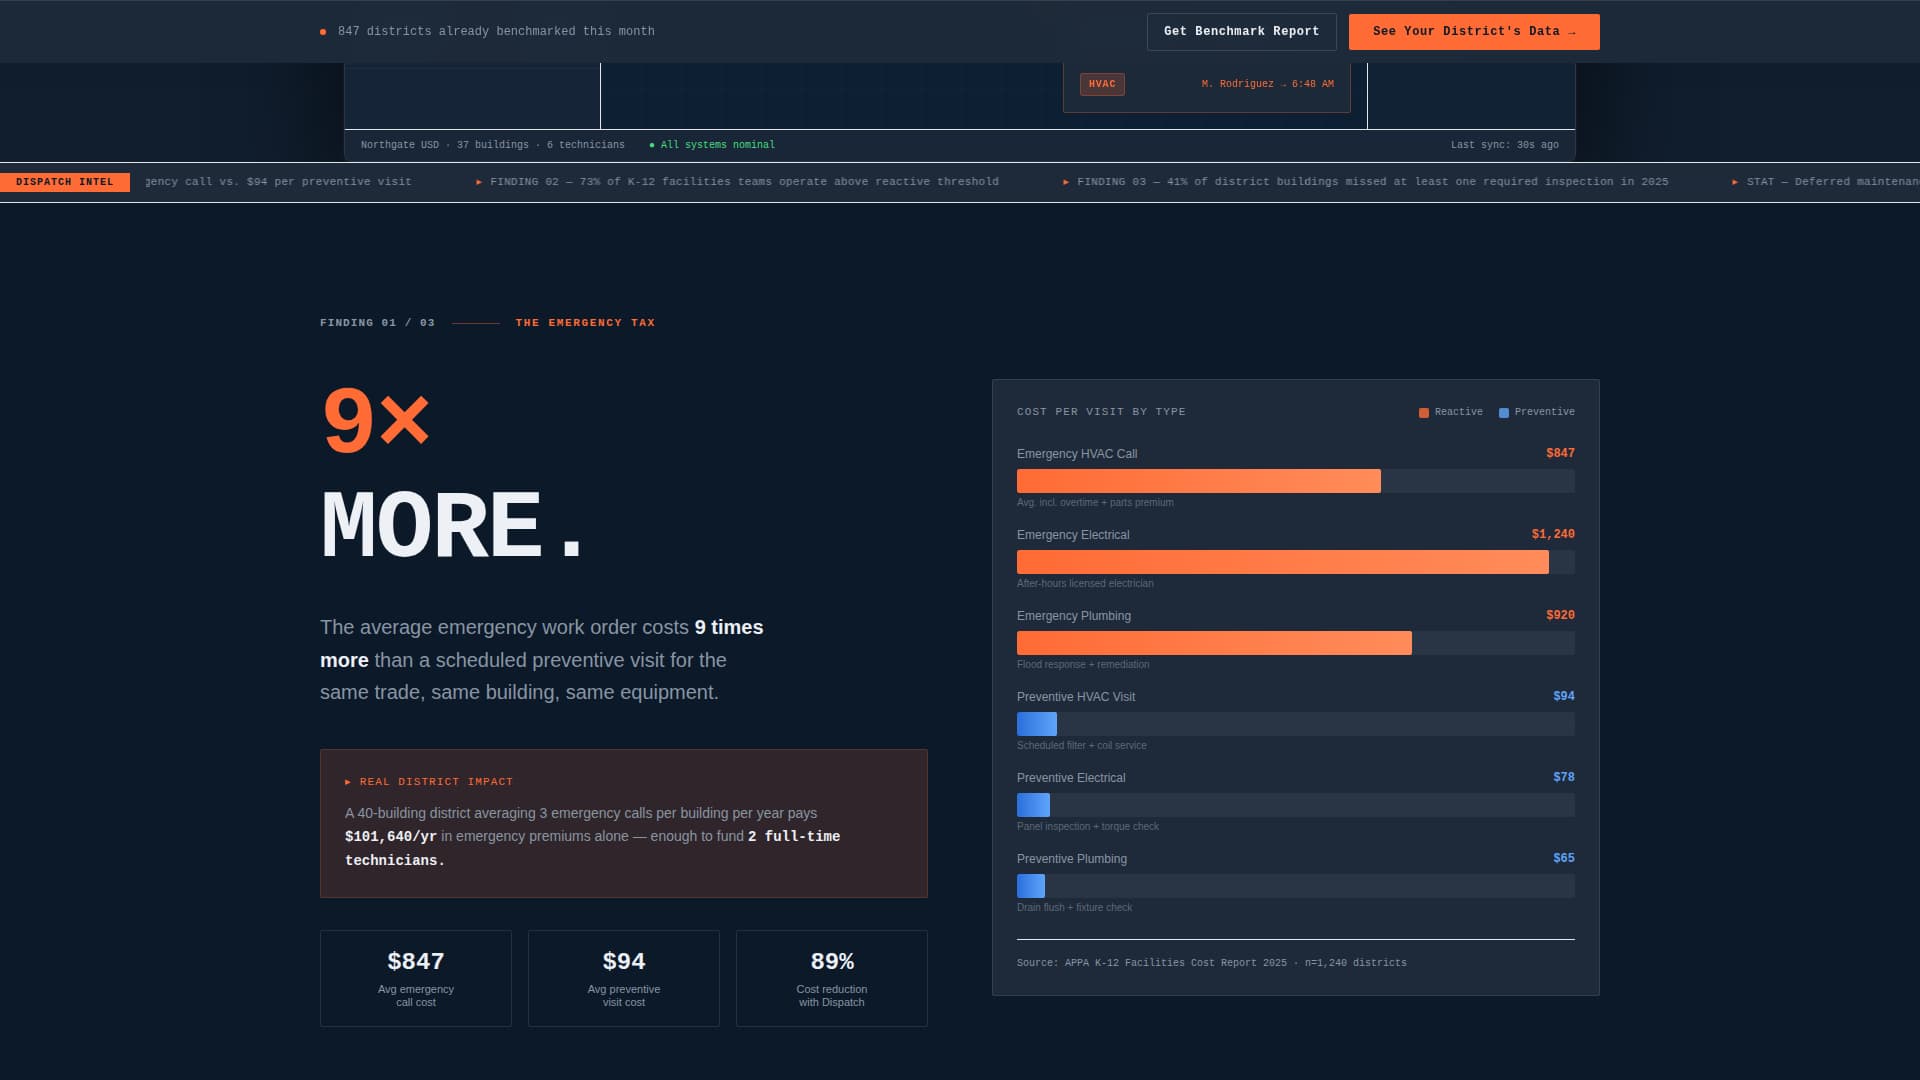Click the FINDING 03 ticker headline

pyautogui.click(x=1372, y=182)
